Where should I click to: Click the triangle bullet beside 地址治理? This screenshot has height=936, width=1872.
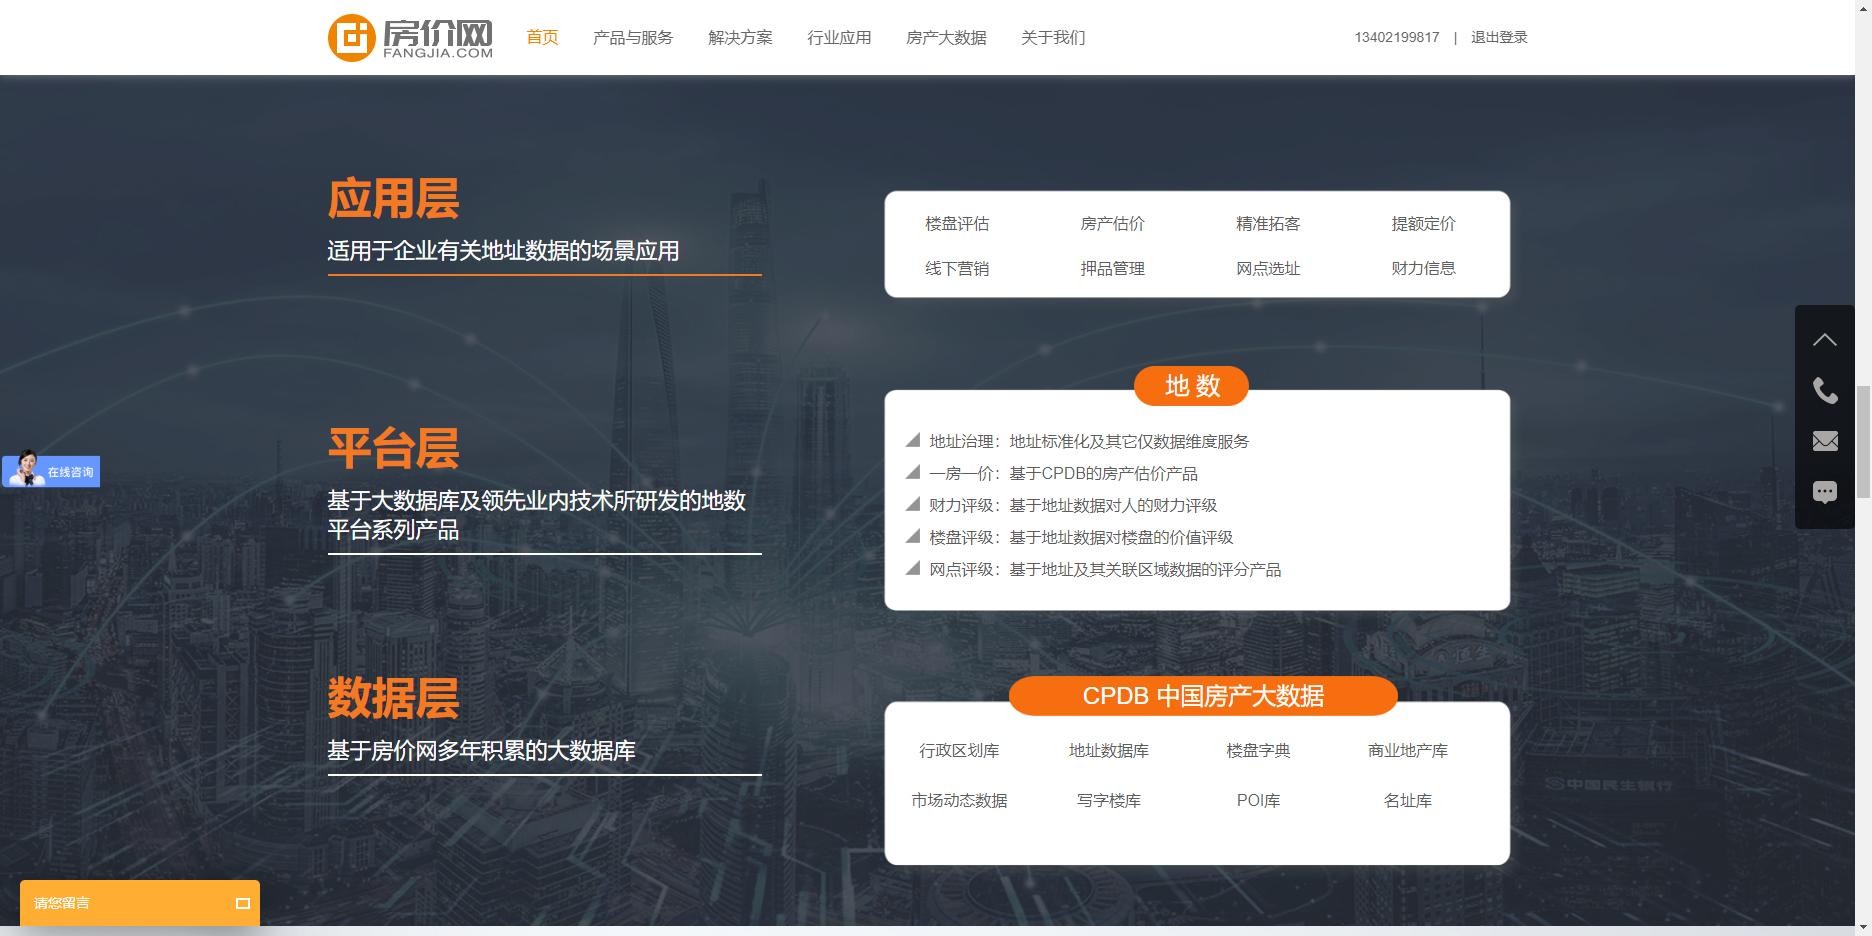coord(912,440)
